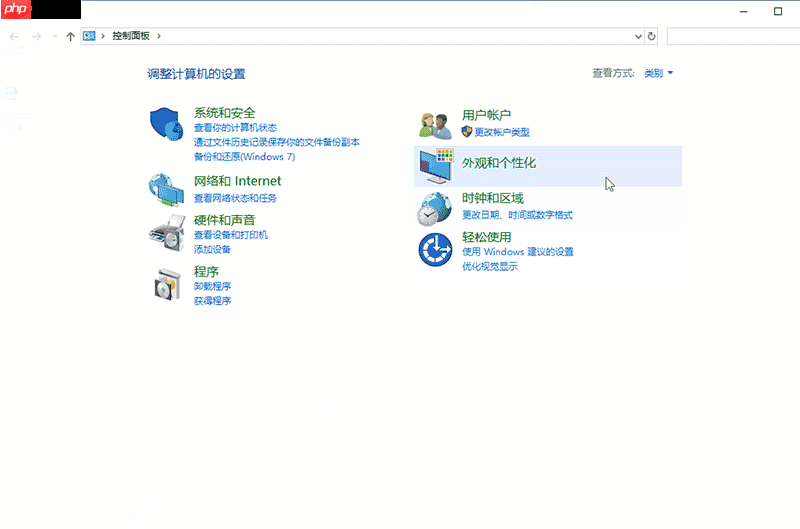Screen dimensions: 800x529
Task: Open the Hardware and Sound printer icon
Action: coord(166,233)
